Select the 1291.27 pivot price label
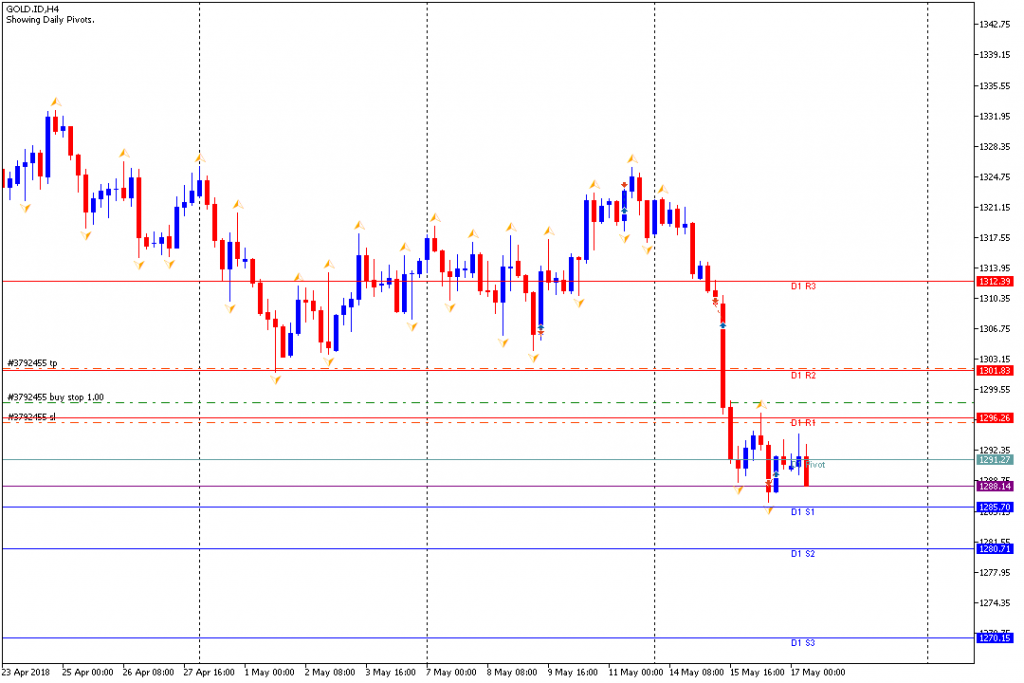Screen dimensions: 1024x683 click(994, 460)
